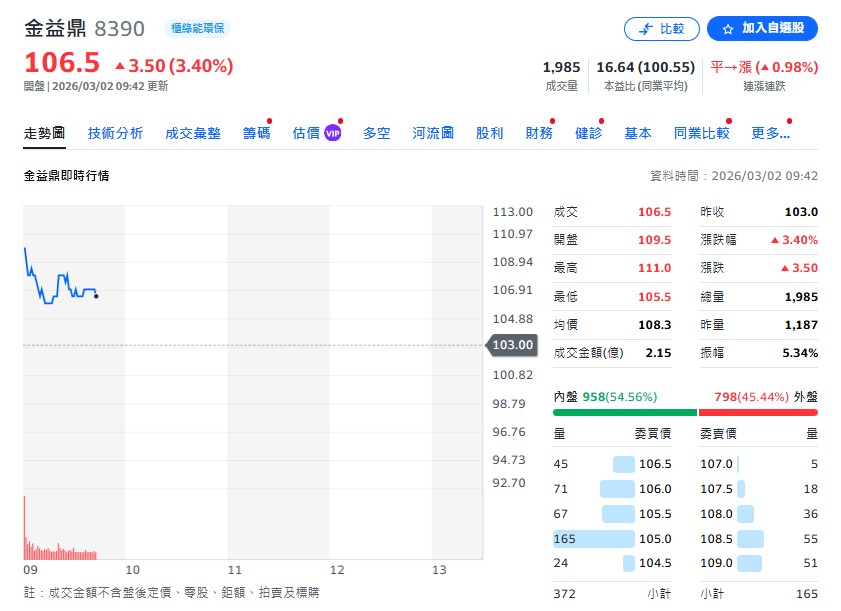
Task: Toggle the 走勢圖 view tab
Action: coord(44,130)
